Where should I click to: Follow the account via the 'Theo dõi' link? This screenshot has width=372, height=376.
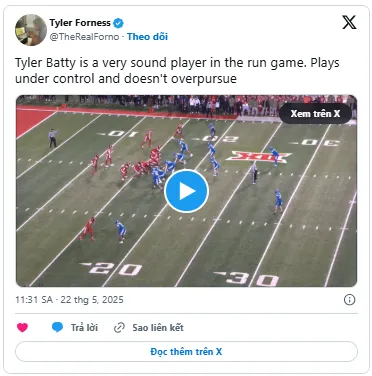[x=147, y=37]
